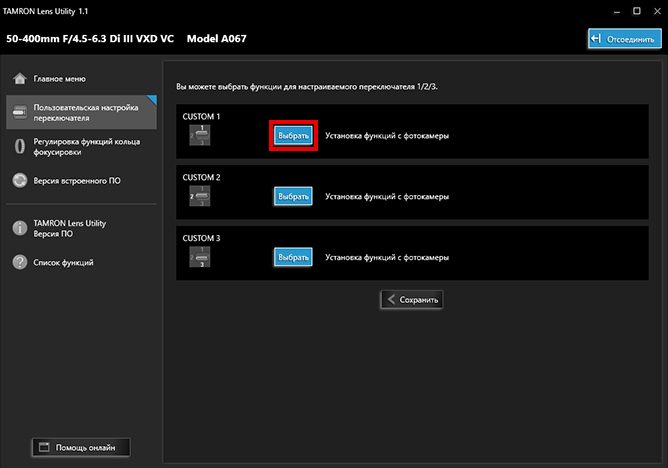The image size is (668, 468).
Task: Click the instruction text about переключателя 1/2/3
Action: (x=307, y=86)
